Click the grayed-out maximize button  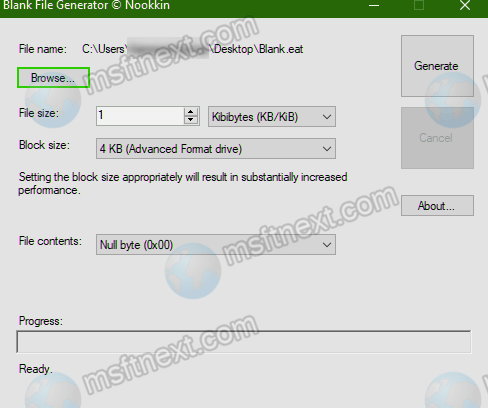click(419, 6)
